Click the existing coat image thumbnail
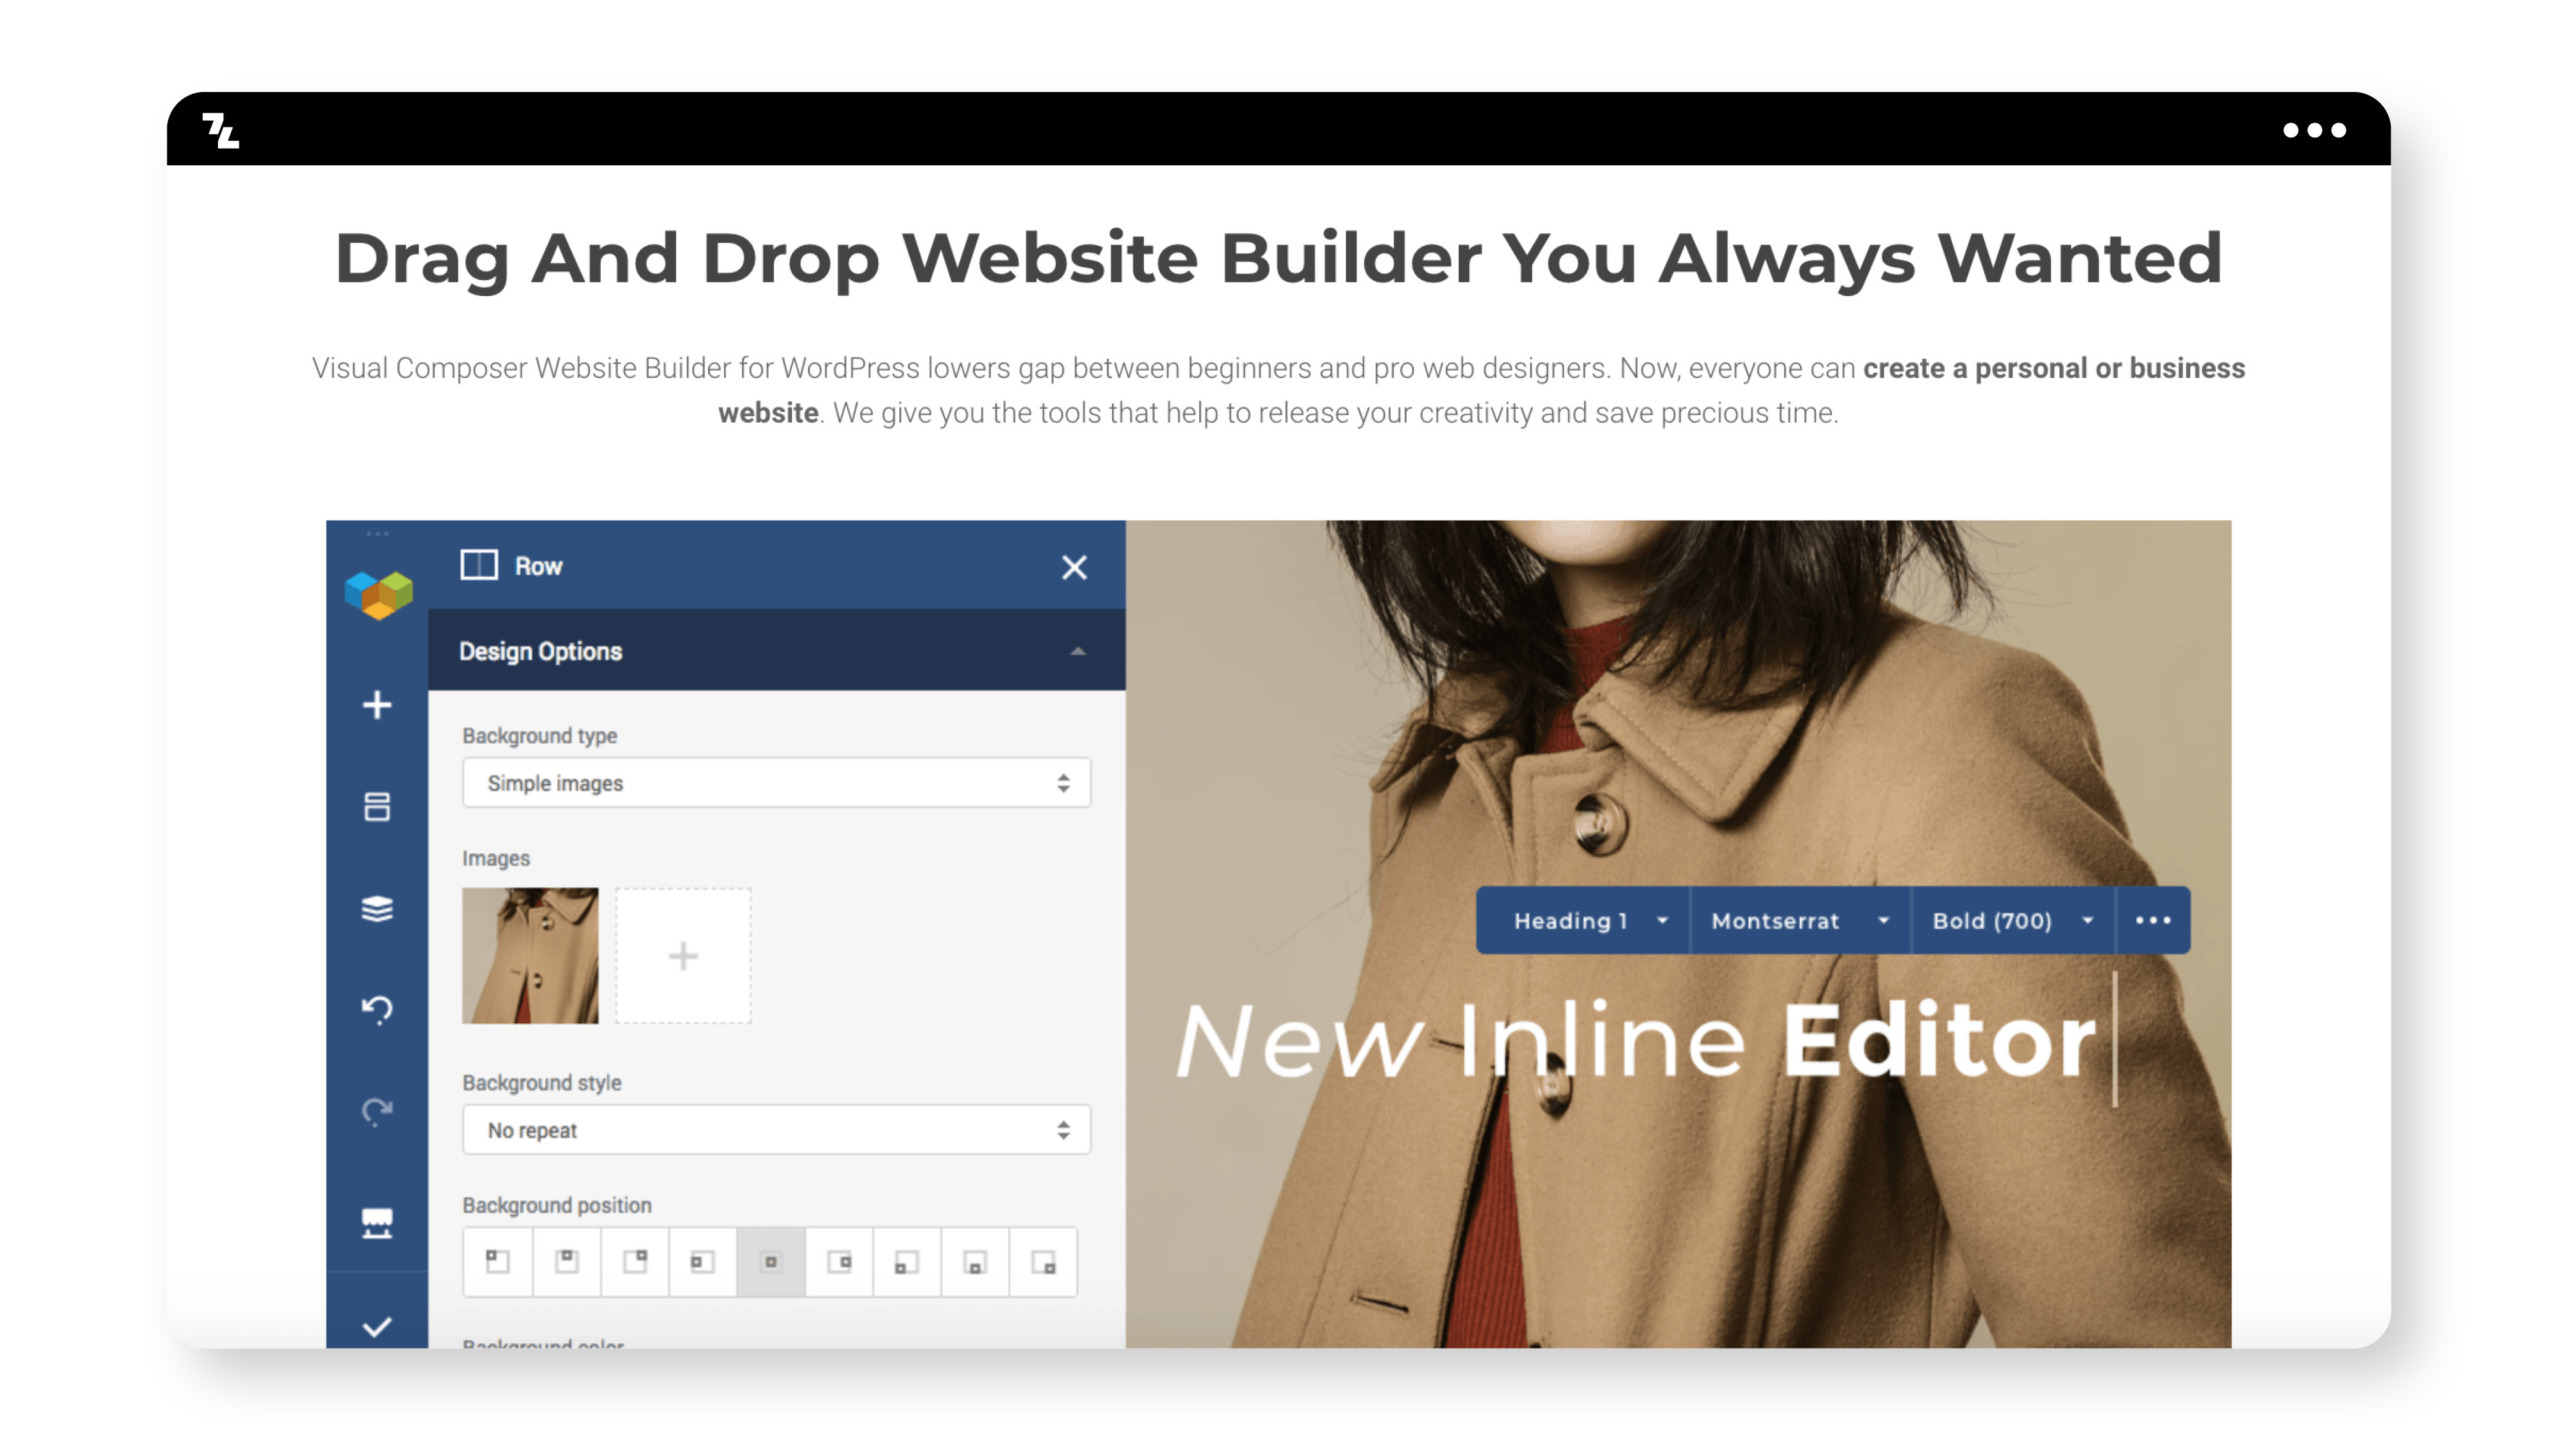Screen dimensions: 2560x1440 coord(533,955)
